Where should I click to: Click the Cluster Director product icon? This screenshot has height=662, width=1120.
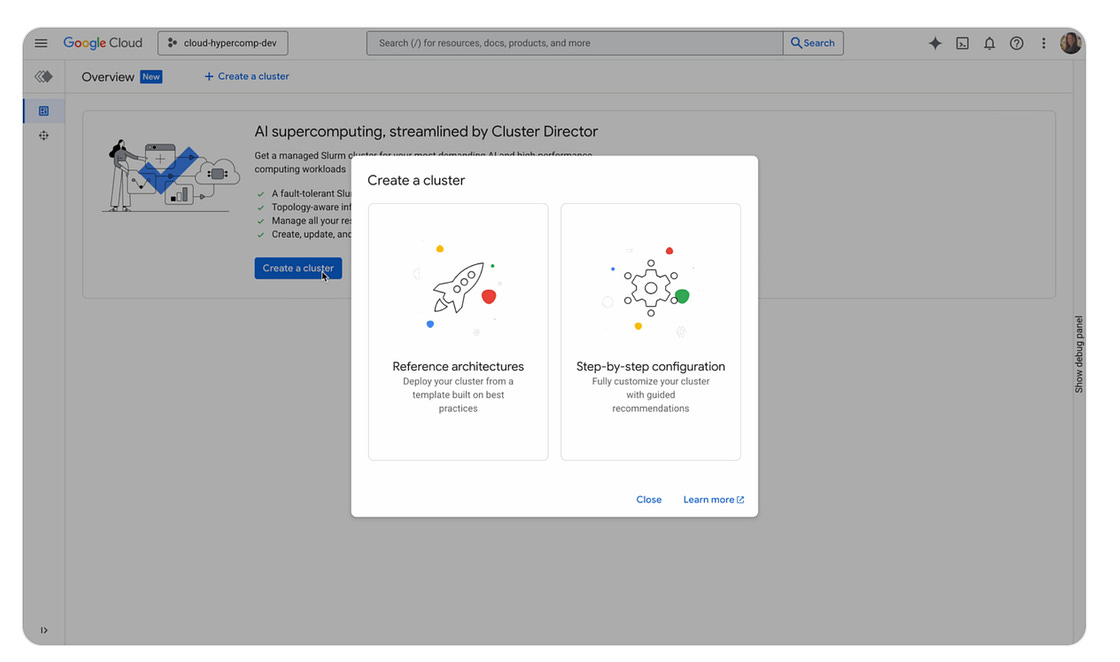click(44, 76)
